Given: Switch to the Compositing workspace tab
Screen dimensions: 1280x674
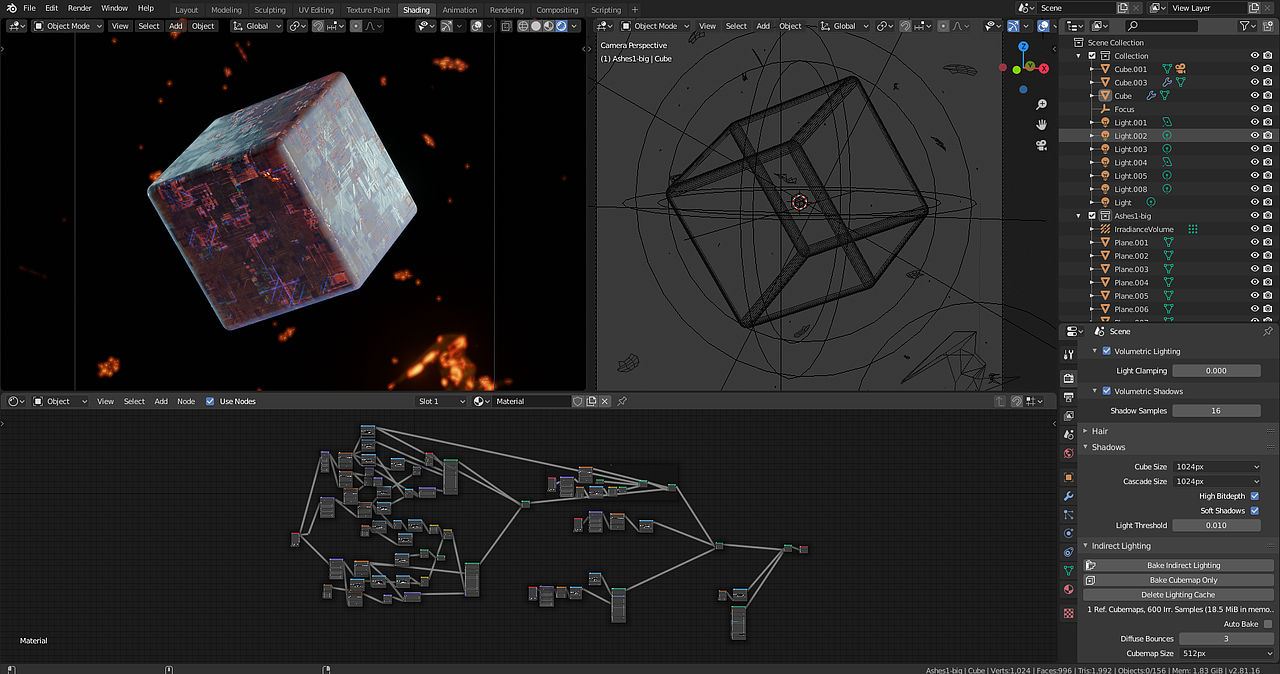Looking at the screenshot, I should click(557, 9).
